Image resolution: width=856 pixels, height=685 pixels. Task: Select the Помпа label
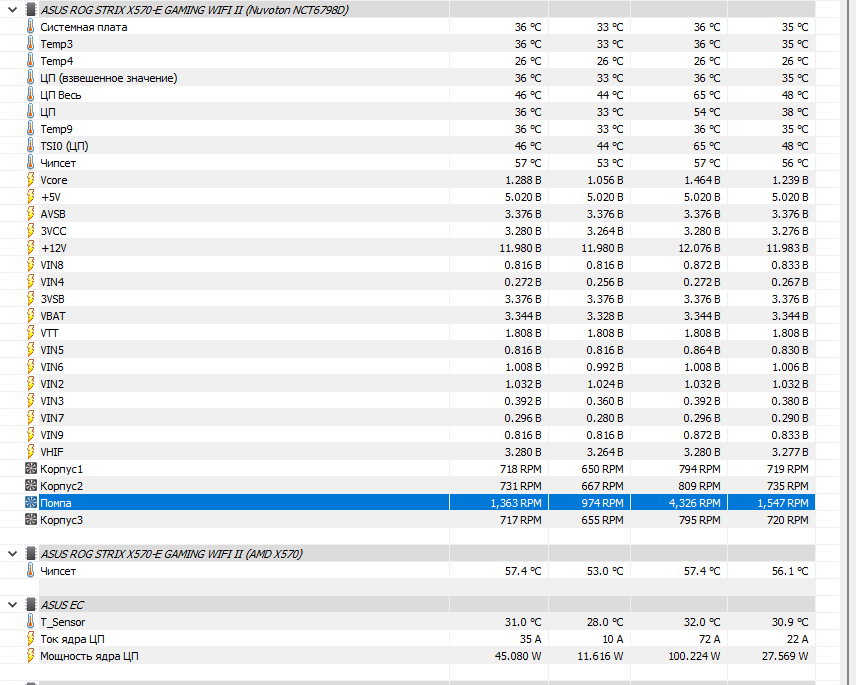[x=56, y=503]
